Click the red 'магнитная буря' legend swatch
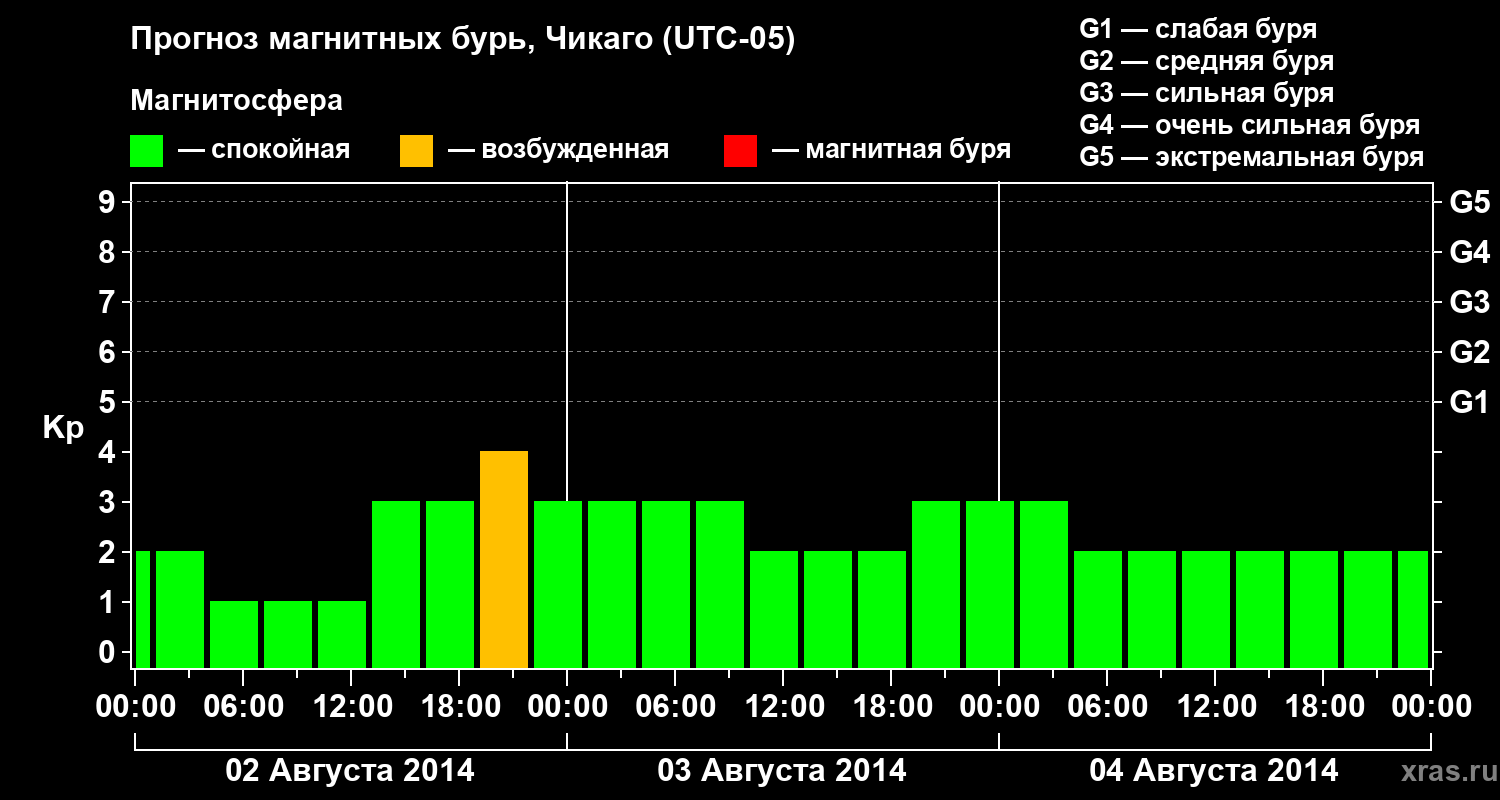Image resolution: width=1500 pixels, height=800 pixels. tap(740, 151)
